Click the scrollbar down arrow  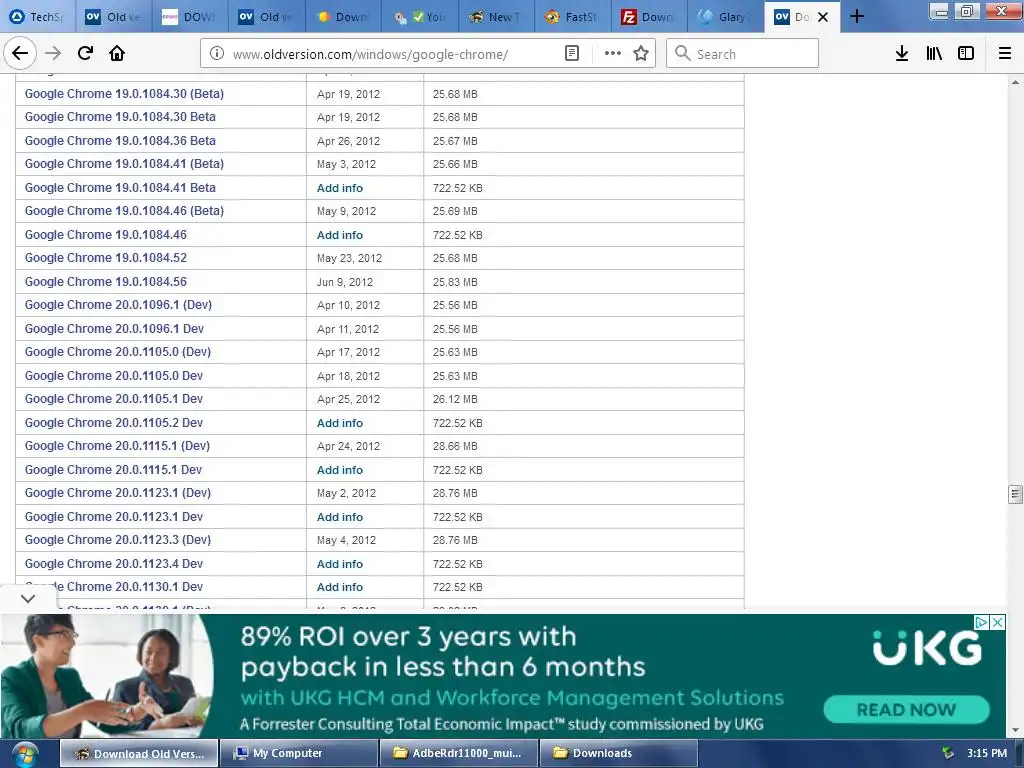point(1015,730)
